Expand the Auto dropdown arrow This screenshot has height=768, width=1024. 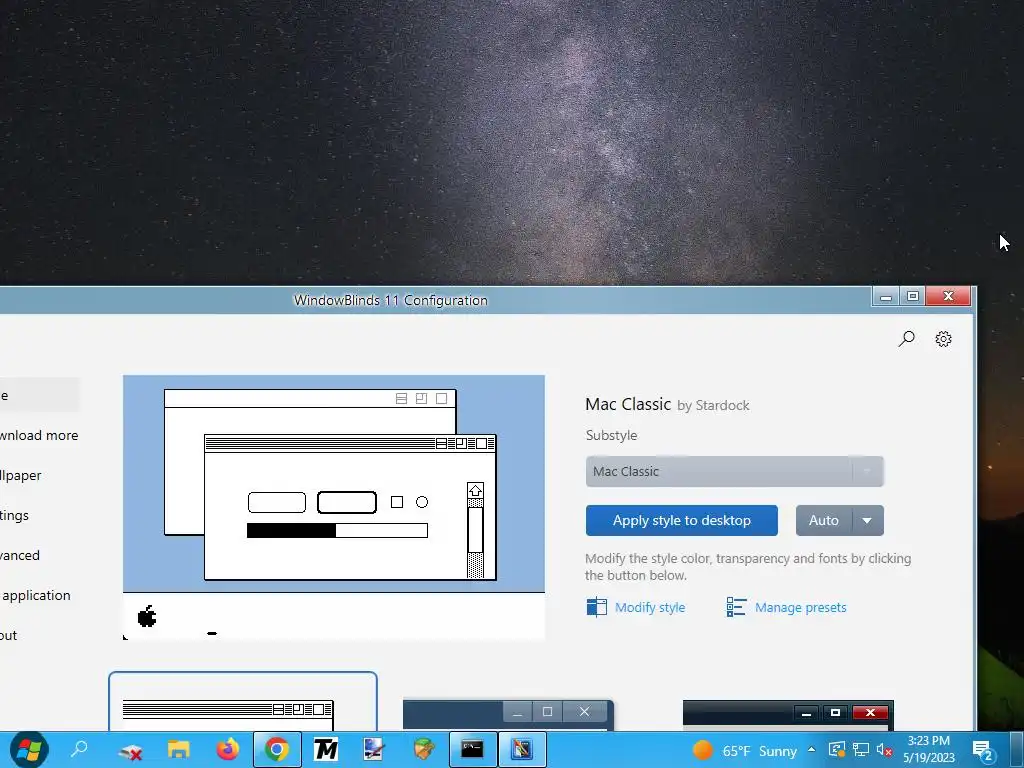point(867,520)
